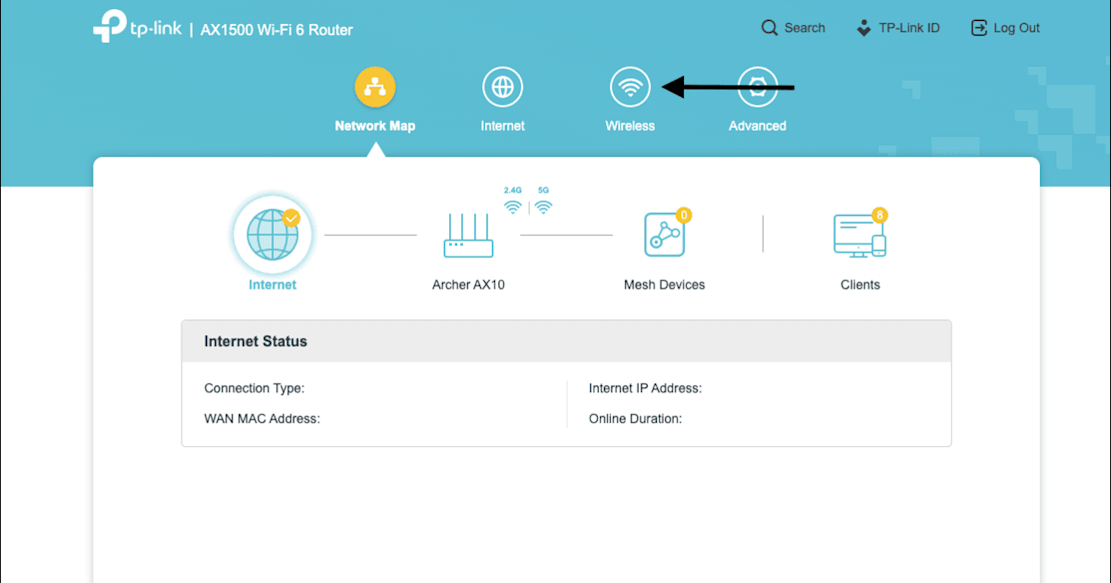
Task: Click the Log Out text link
Action: click(x=1017, y=28)
